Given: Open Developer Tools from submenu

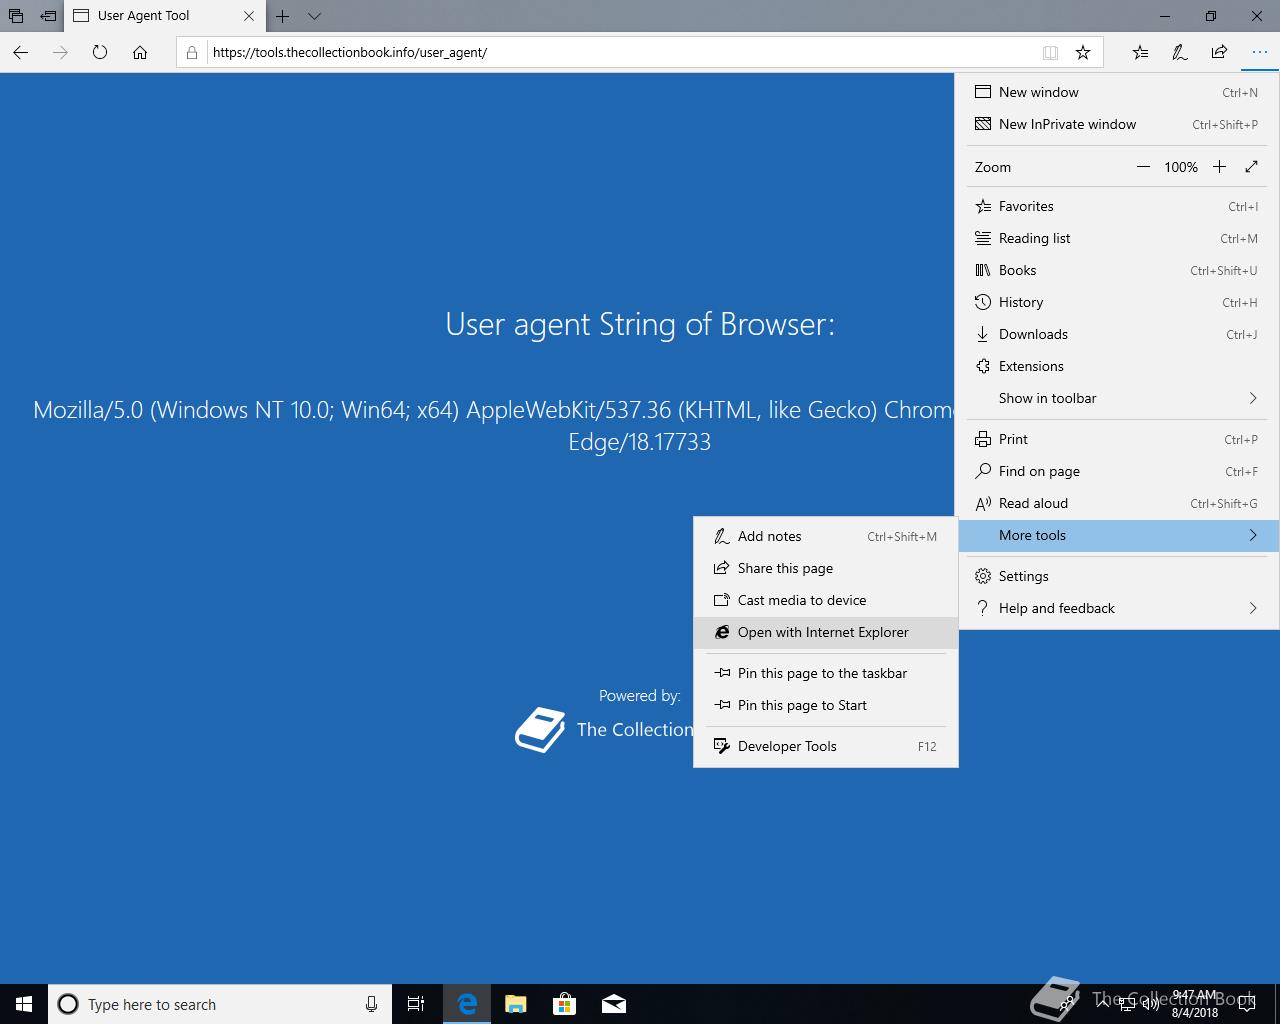Looking at the screenshot, I should coord(825,746).
